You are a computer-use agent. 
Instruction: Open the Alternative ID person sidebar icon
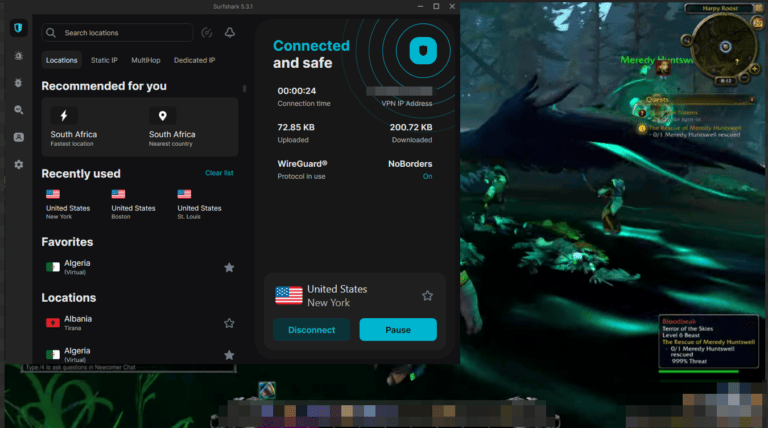(x=18, y=137)
